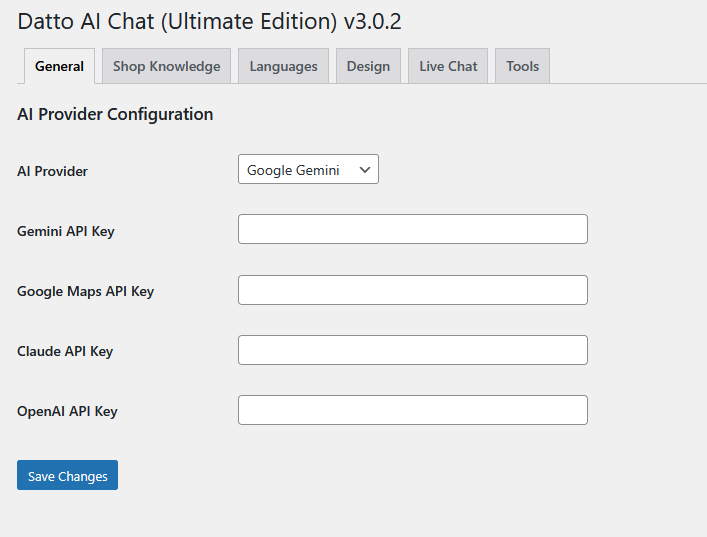707x537 pixels.
Task: Click the AI Provider Configuration heading
Action: (x=115, y=114)
